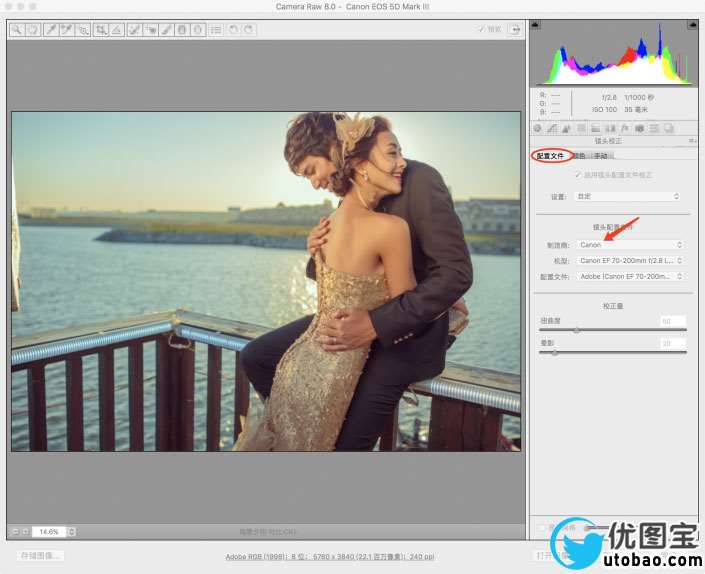Switch to the Tone Curve panel tab
Screen dimensions: 705x574
coord(552,129)
